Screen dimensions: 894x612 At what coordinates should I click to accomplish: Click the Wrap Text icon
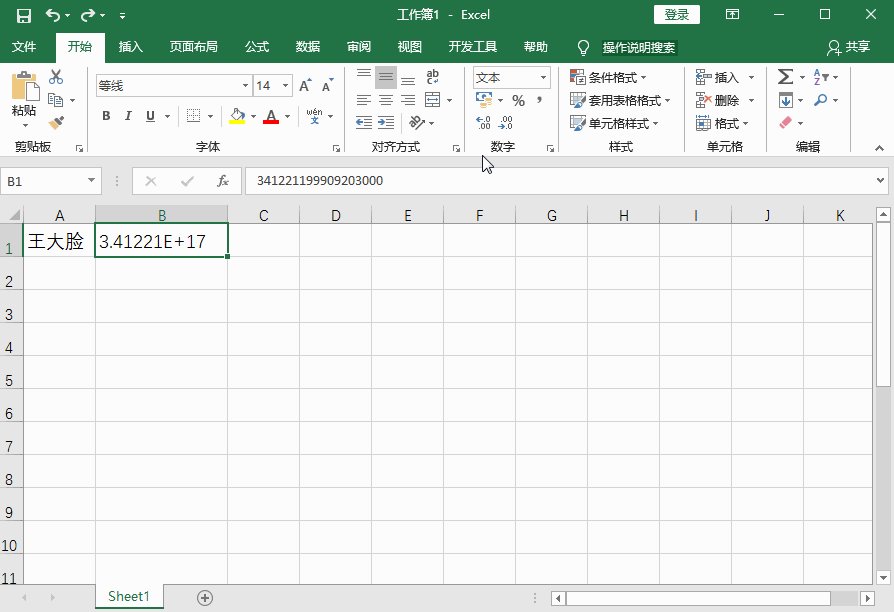[x=433, y=77]
